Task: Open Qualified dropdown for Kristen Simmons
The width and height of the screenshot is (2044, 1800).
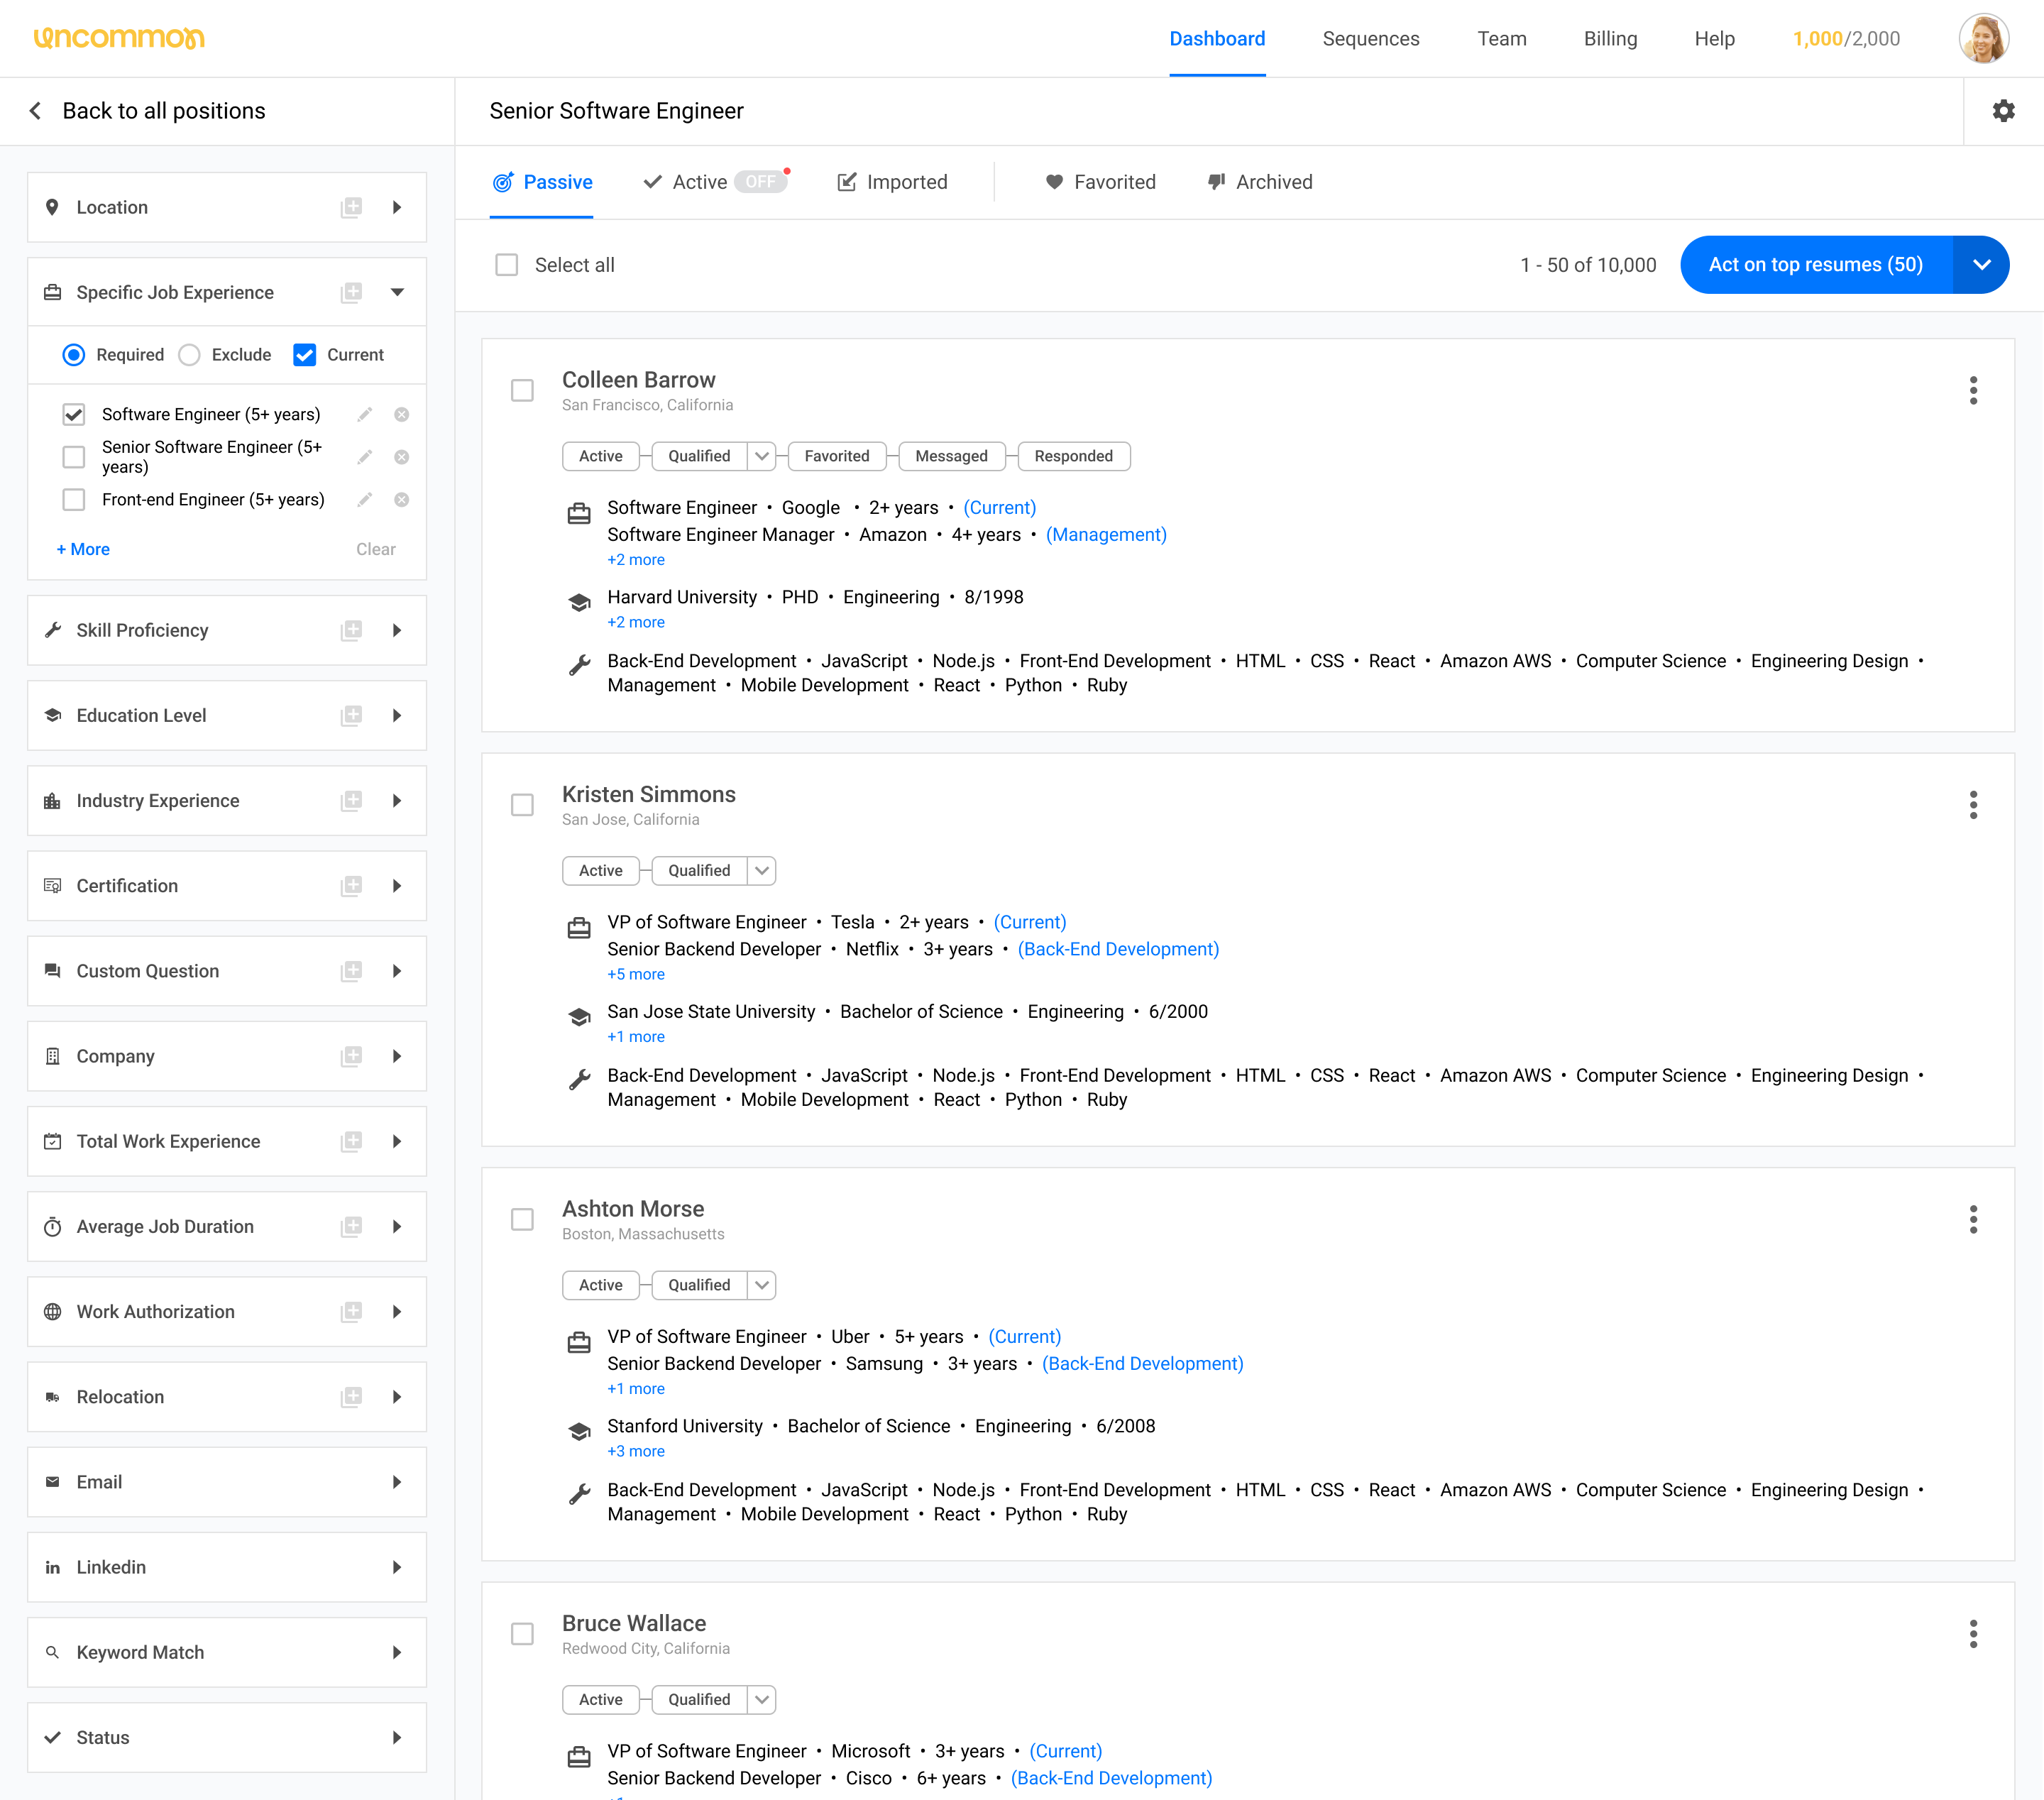Action: click(762, 870)
